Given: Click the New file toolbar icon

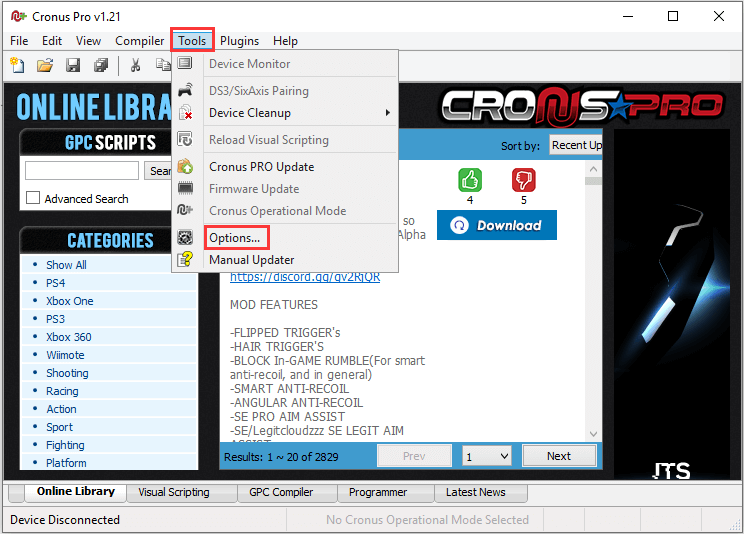Looking at the screenshot, I should [x=18, y=65].
